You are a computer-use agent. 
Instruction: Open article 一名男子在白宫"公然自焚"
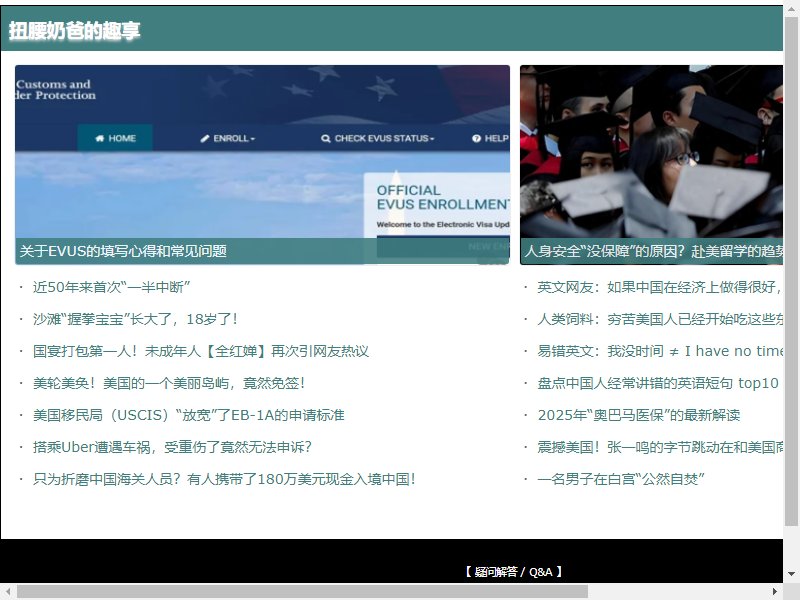(x=621, y=480)
